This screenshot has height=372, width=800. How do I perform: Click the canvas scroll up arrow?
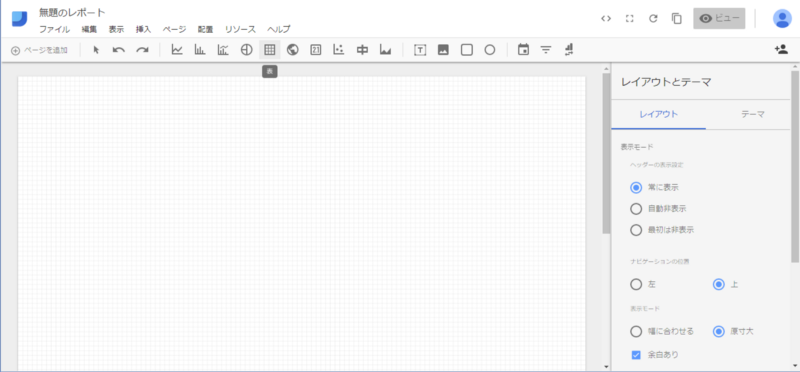click(x=606, y=68)
